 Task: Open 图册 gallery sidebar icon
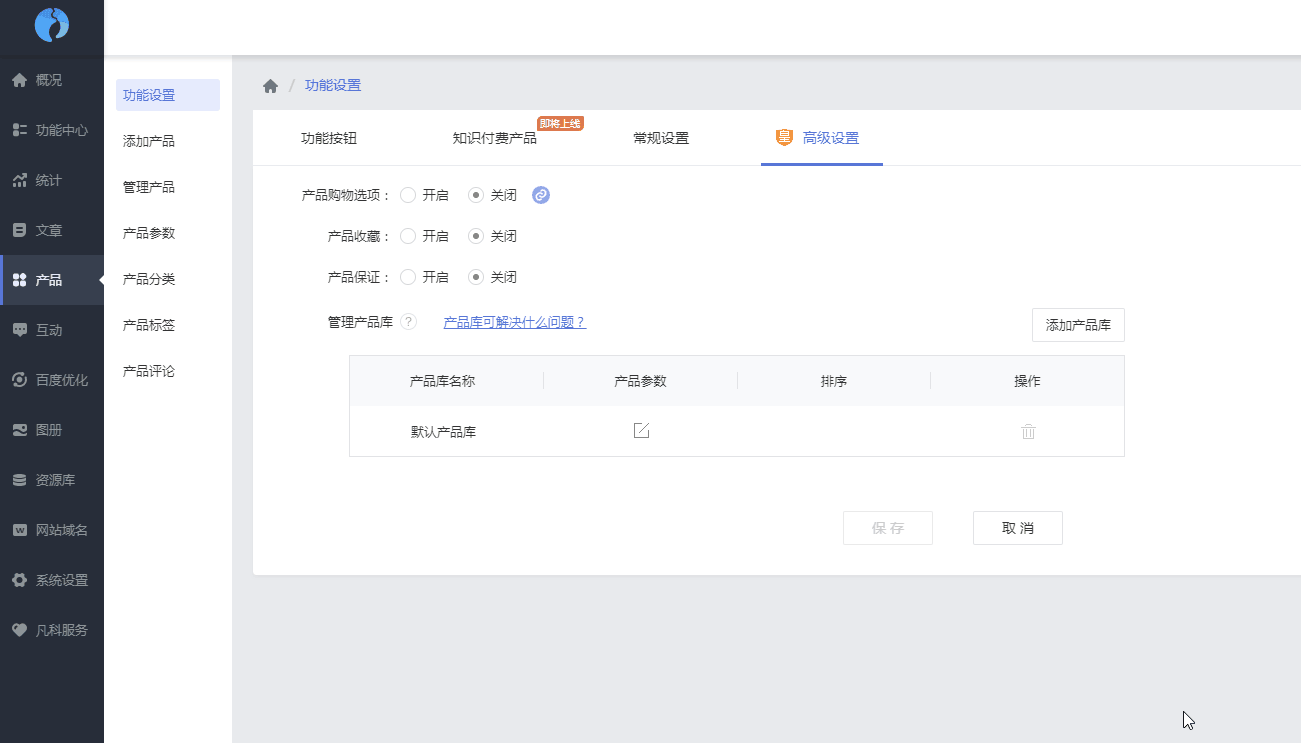(19, 430)
